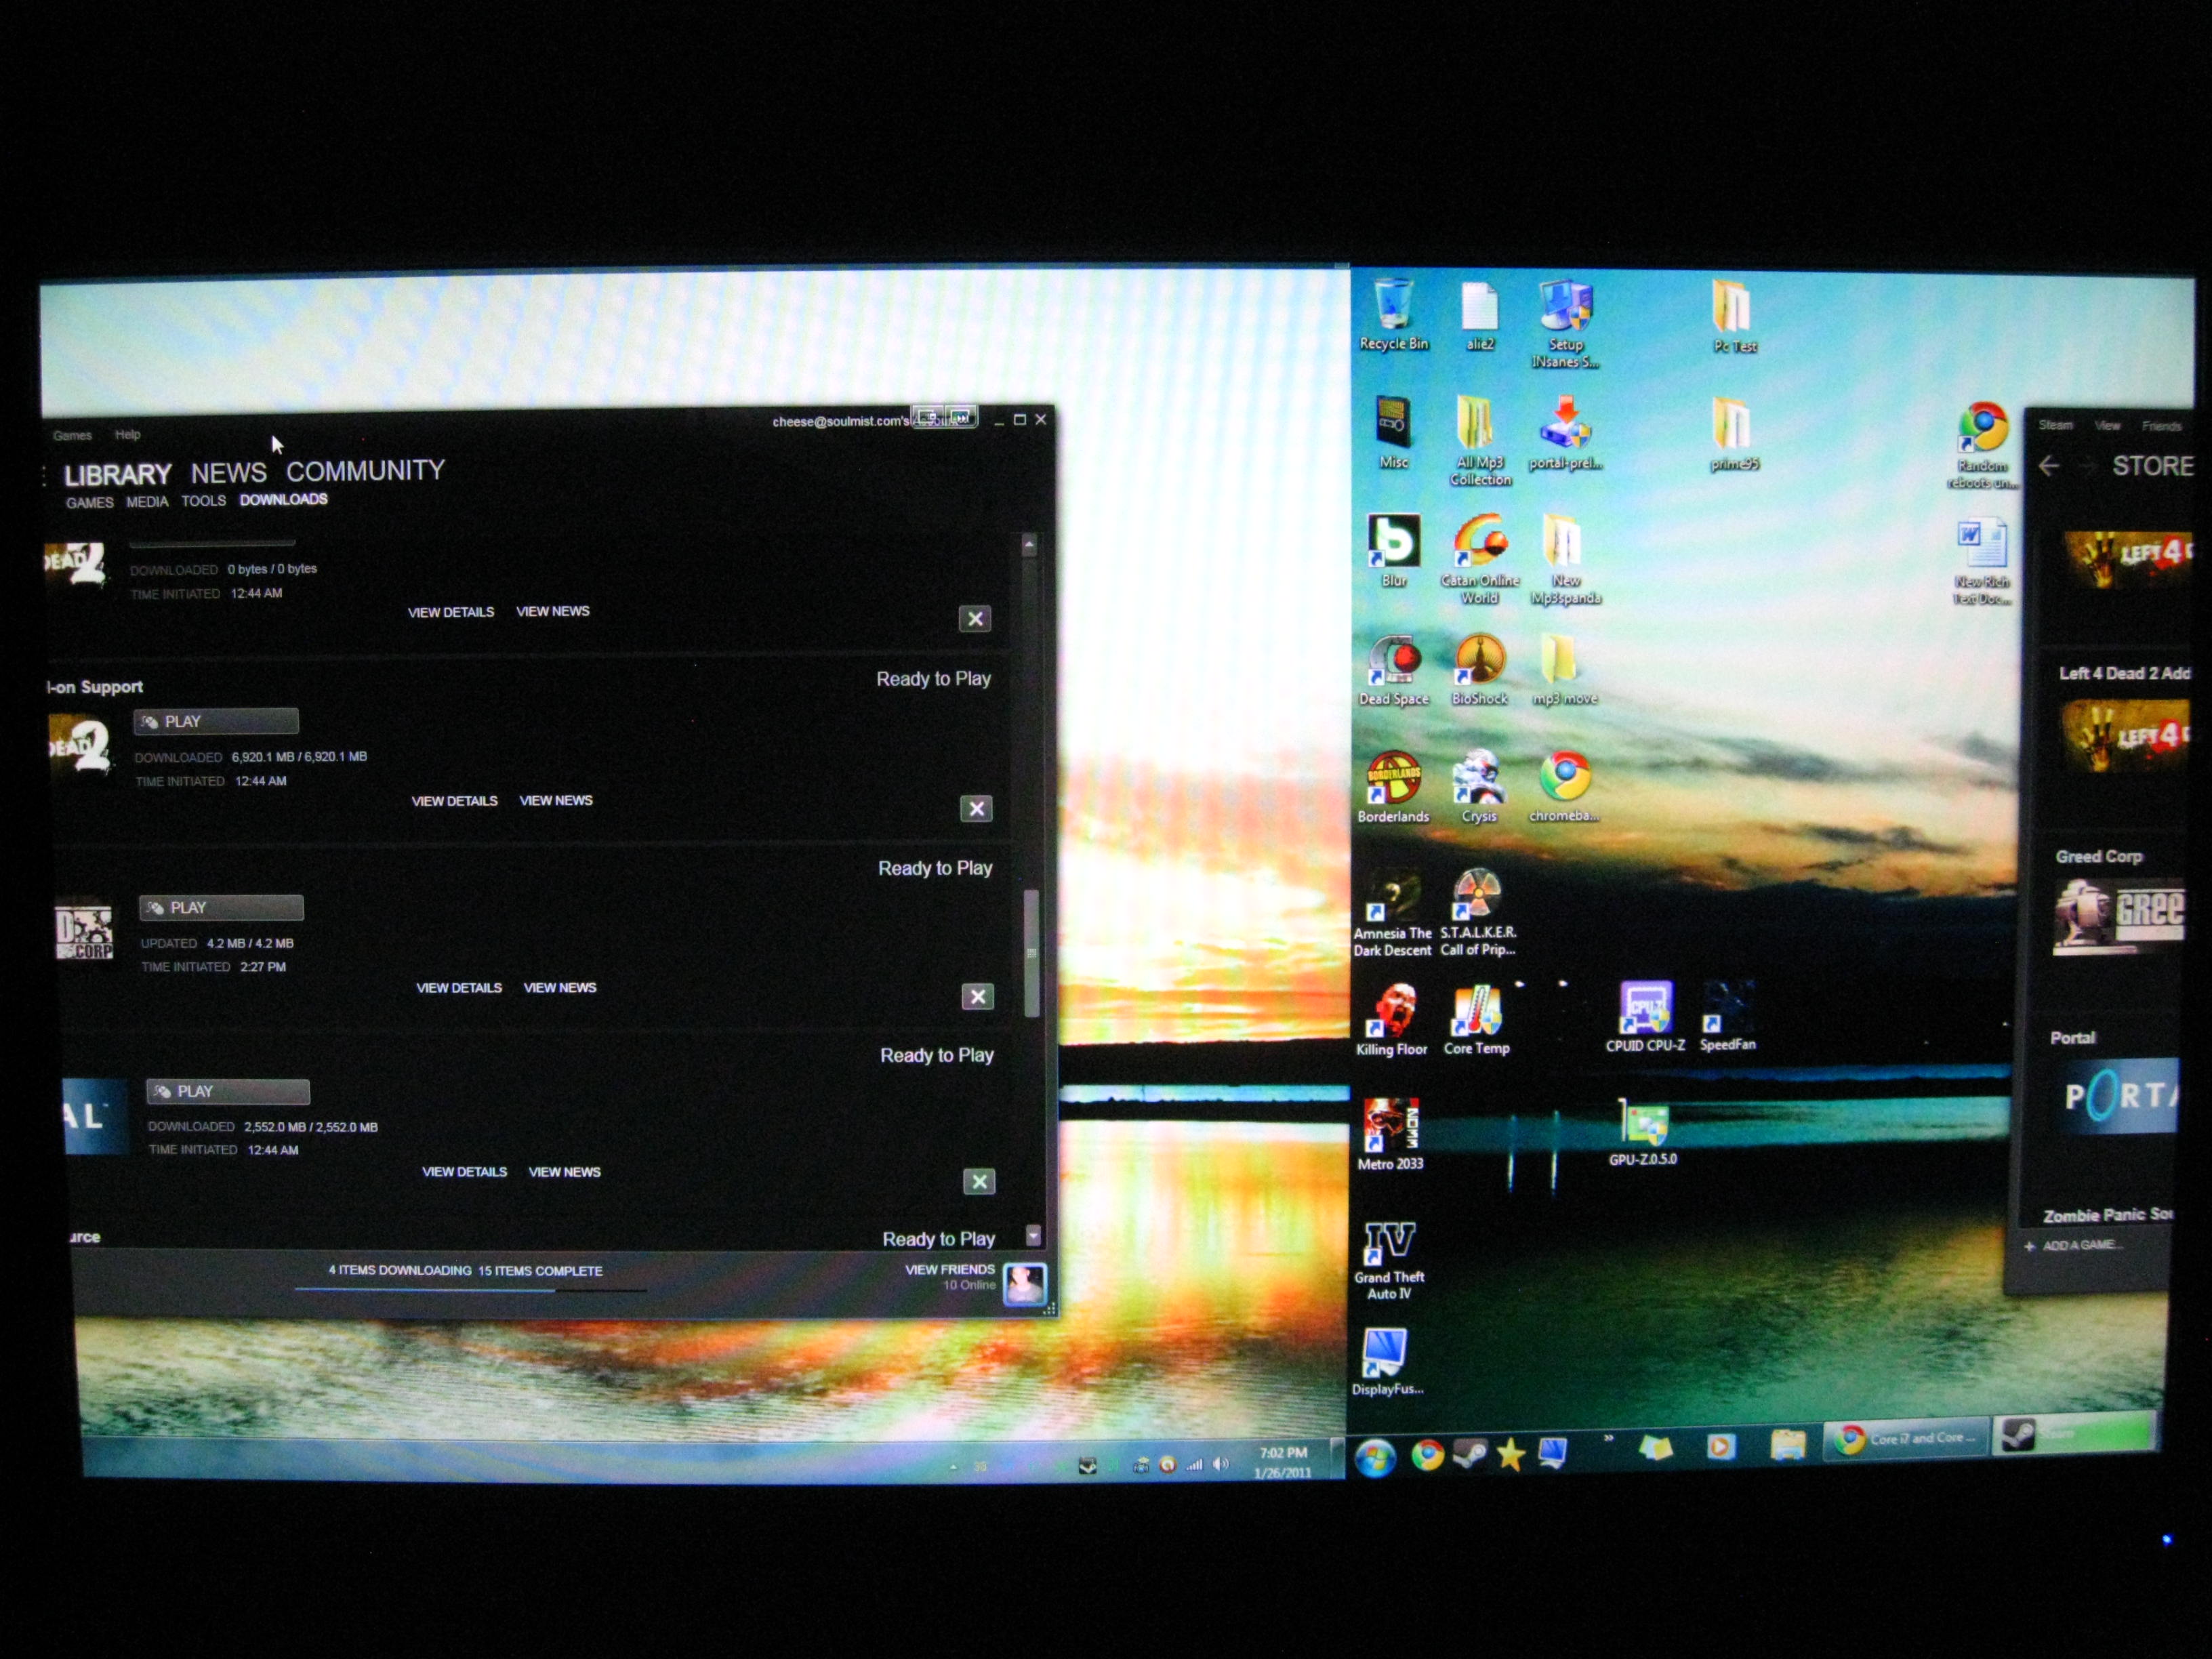The height and width of the screenshot is (1659, 2212).
Task: Open the COMMUNITY section in Steam
Action: pyautogui.click(x=365, y=471)
